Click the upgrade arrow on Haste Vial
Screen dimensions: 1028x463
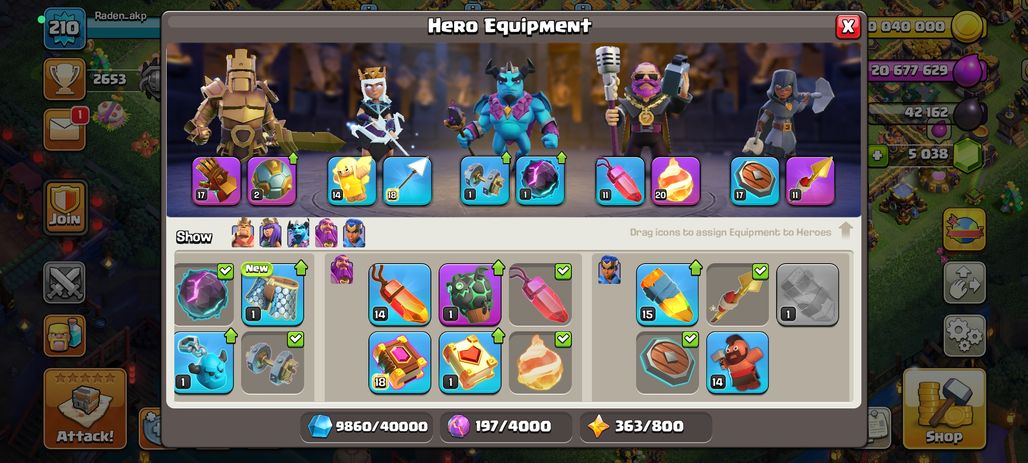pos(696,268)
